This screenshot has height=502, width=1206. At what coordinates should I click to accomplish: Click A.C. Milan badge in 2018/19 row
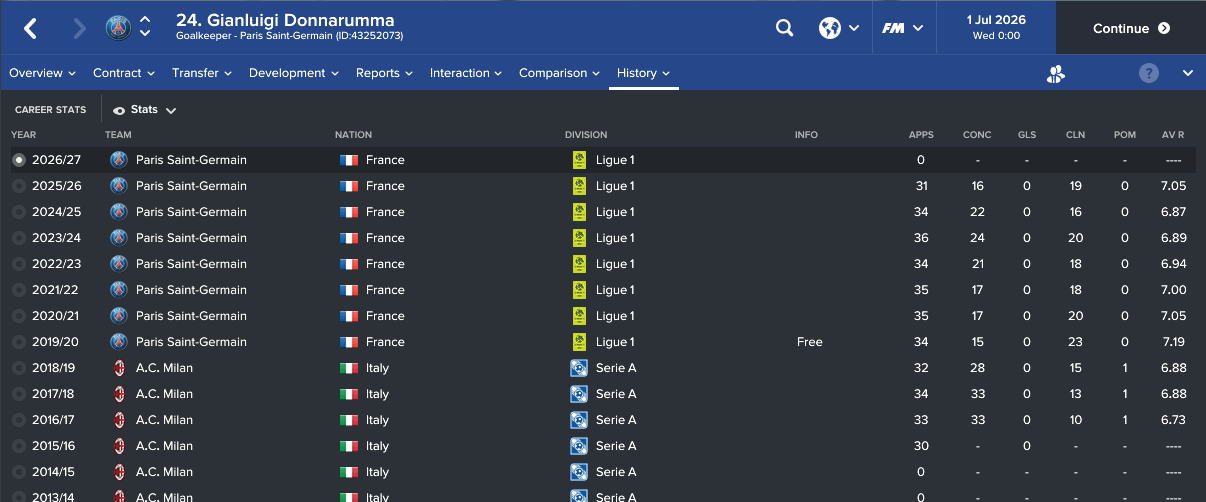119,368
